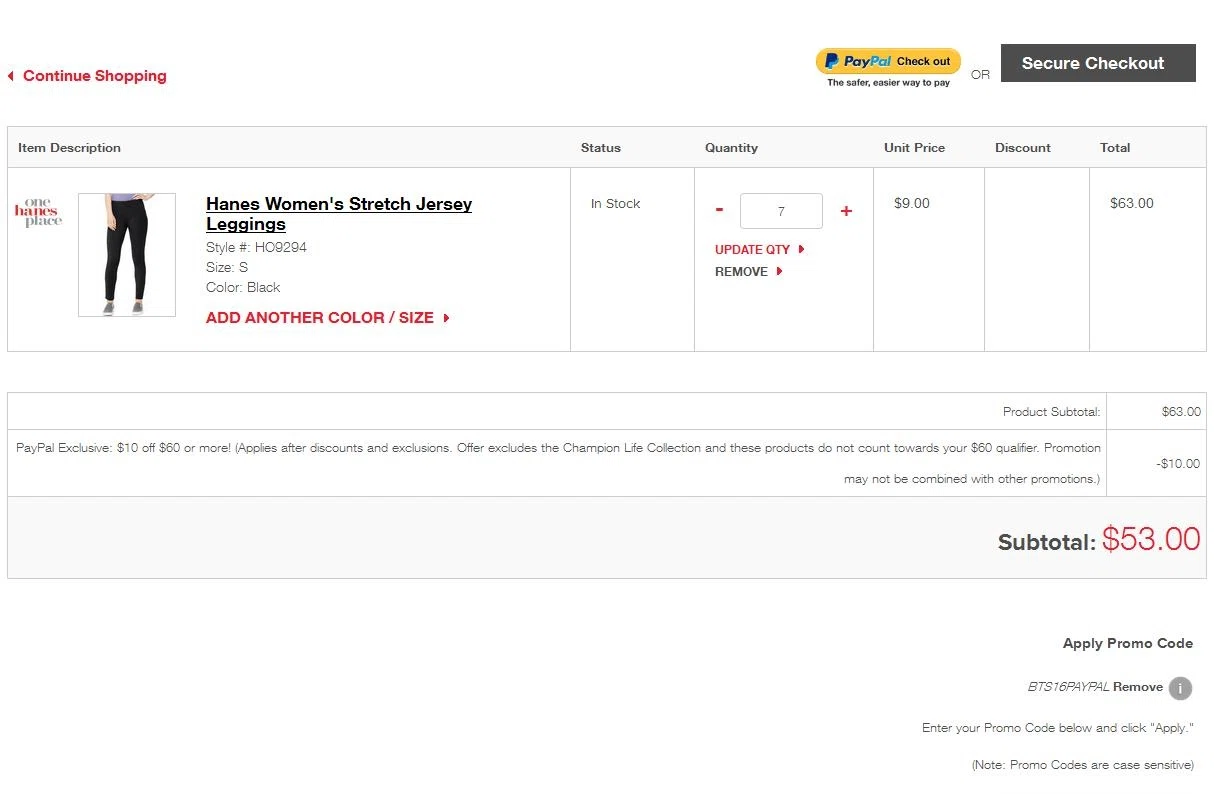Click Add Another Color / Size

[x=328, y=318]
